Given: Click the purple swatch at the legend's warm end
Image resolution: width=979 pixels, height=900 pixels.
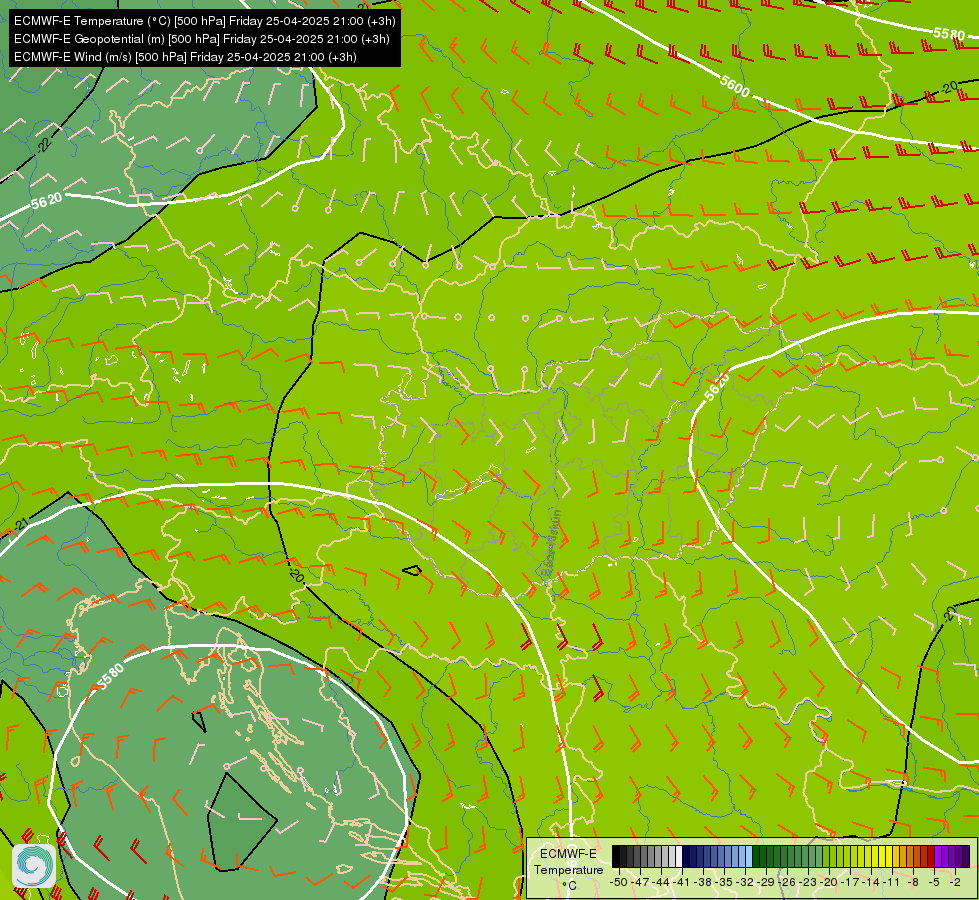Looking at the screenshot, I should 966,856.
